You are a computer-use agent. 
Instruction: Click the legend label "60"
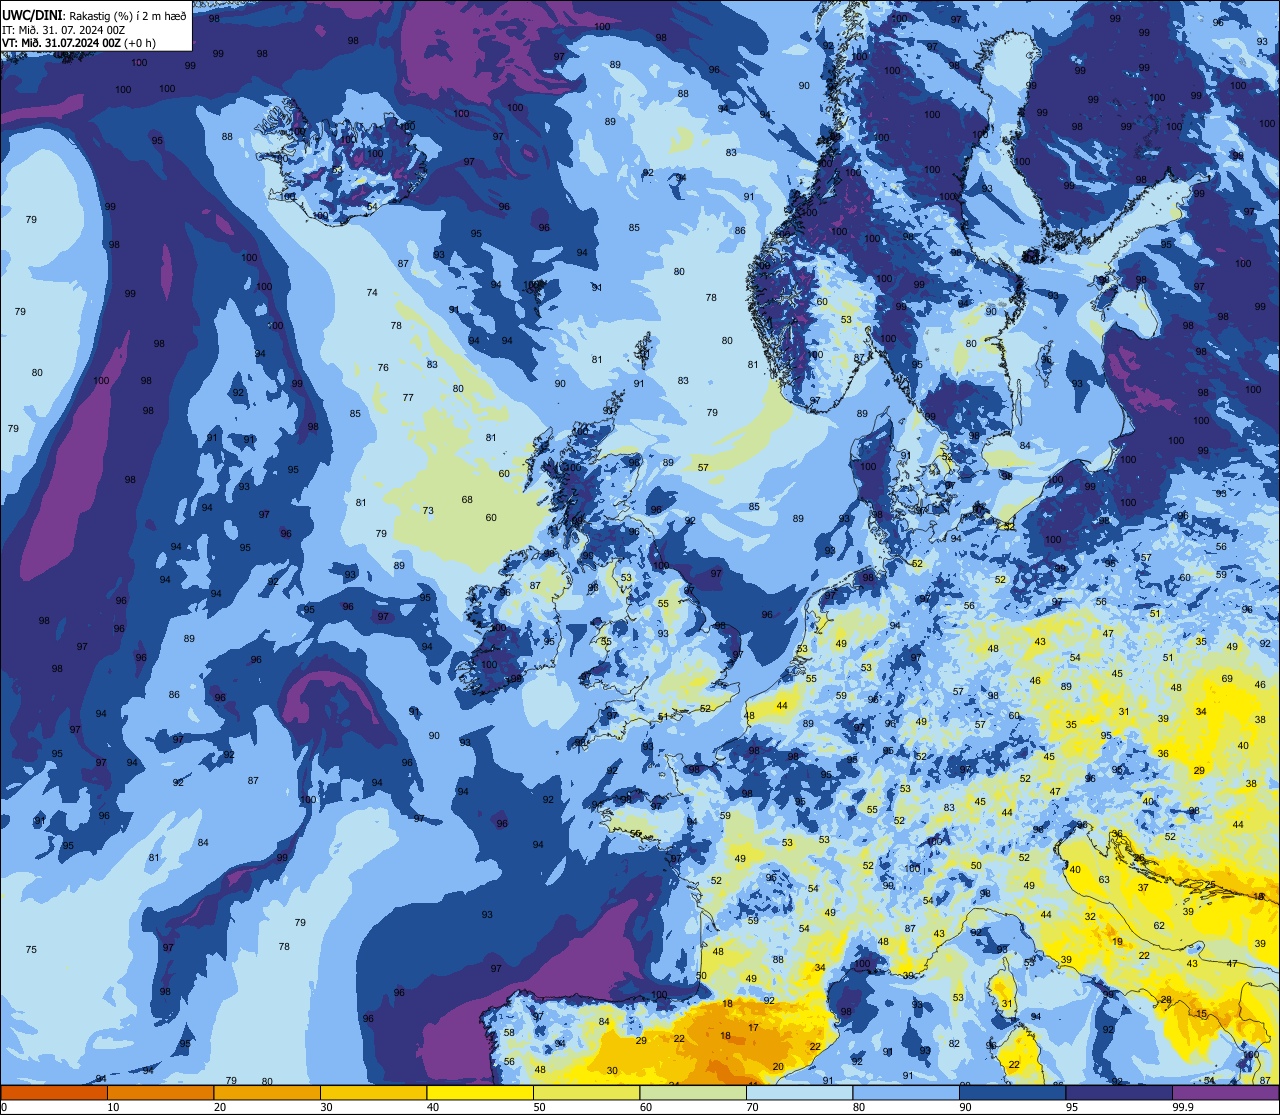pos(646,1107)
